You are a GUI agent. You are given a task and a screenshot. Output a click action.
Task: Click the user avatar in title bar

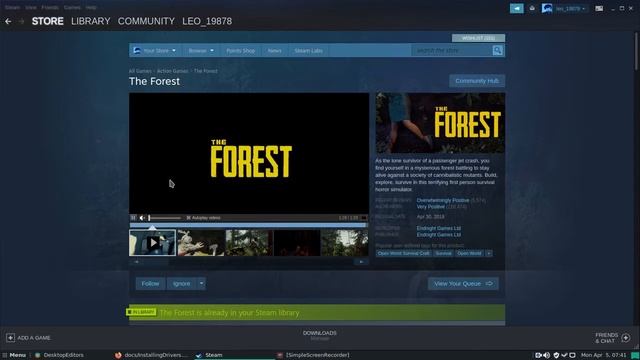[547, 8]
